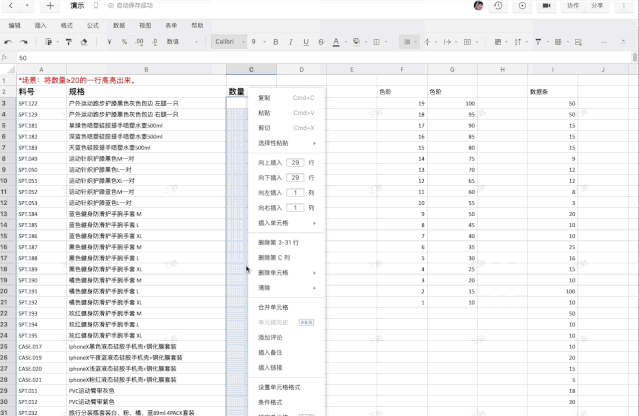Click the merge cells toolbar icon
This screenshot has height=416, width=639.
pyautogui.click(x=467, y=42)
